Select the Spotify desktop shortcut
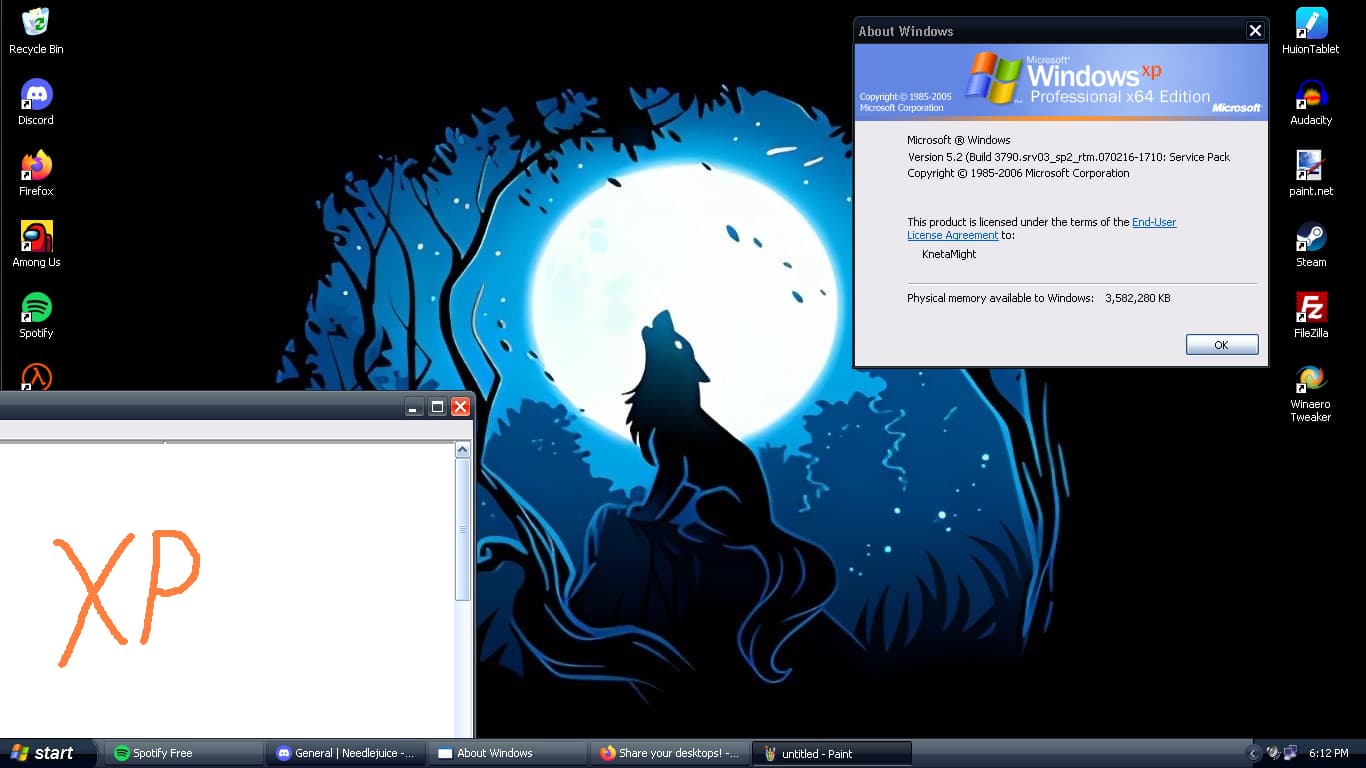 (x=36, y=315)
